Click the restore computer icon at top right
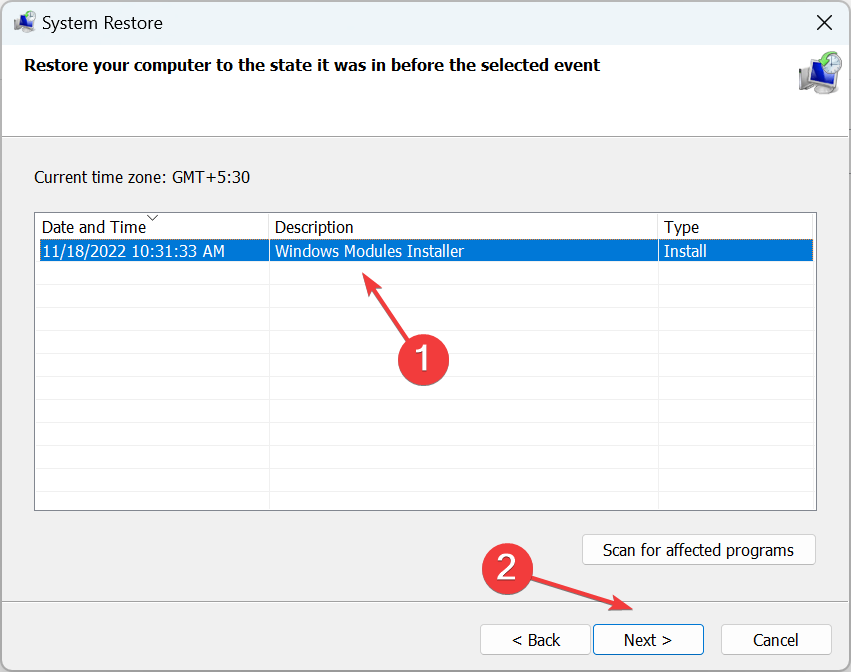 820,73
